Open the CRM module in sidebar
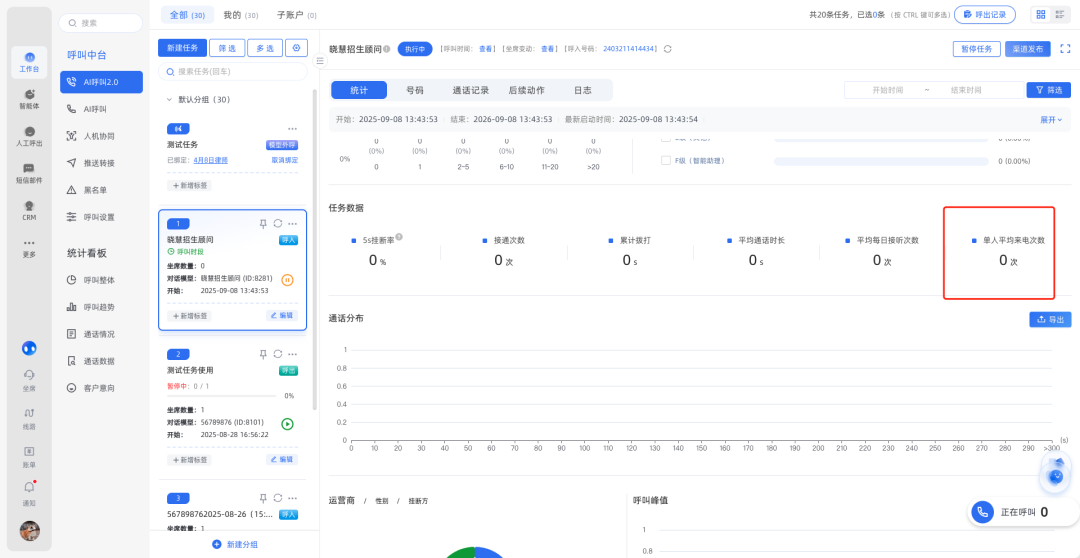This screenshot has height=558, width=1080. 29,208
